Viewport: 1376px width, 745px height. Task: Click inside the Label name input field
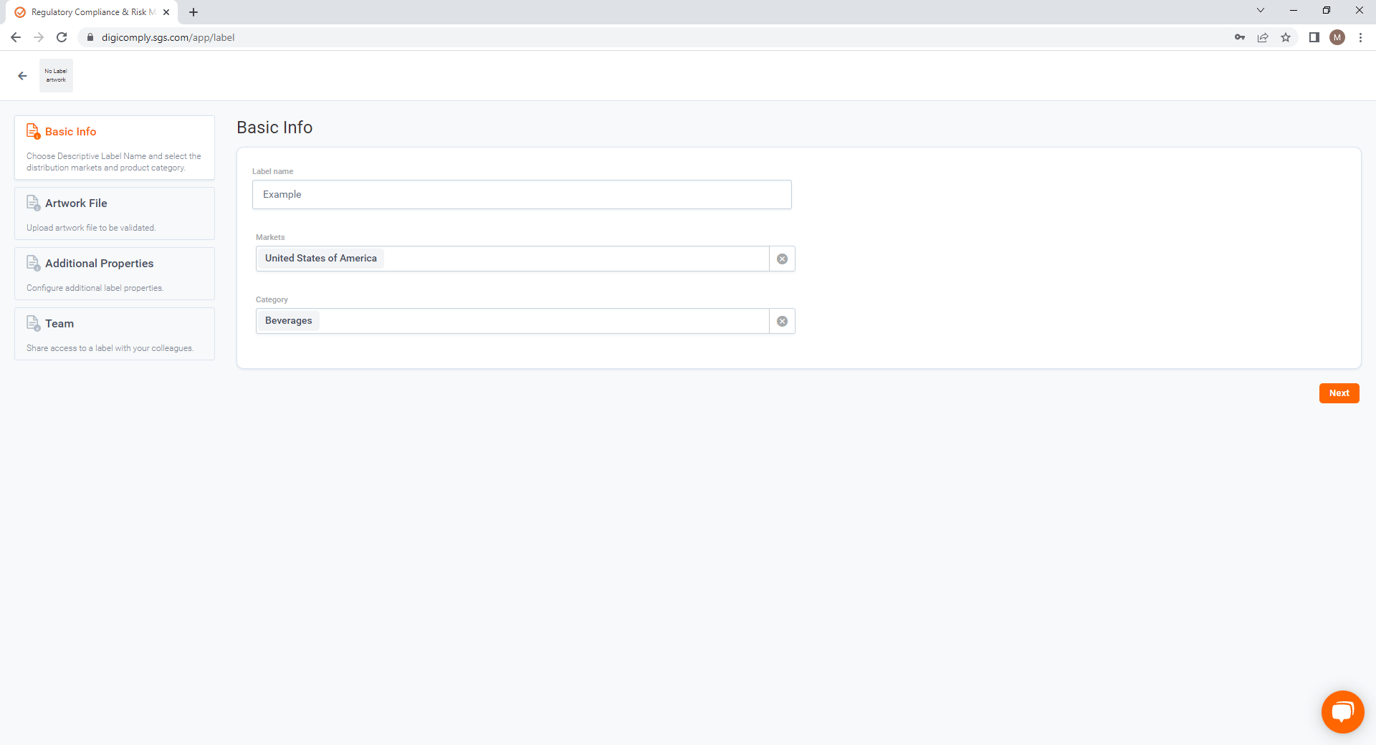[x=521, y=194]
